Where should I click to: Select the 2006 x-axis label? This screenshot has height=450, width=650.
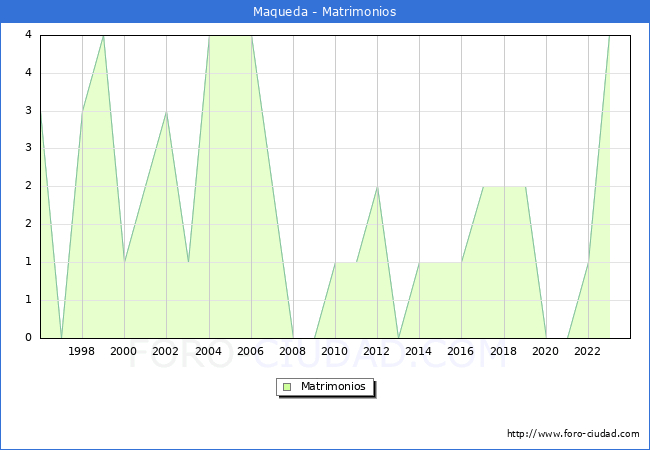250,351
